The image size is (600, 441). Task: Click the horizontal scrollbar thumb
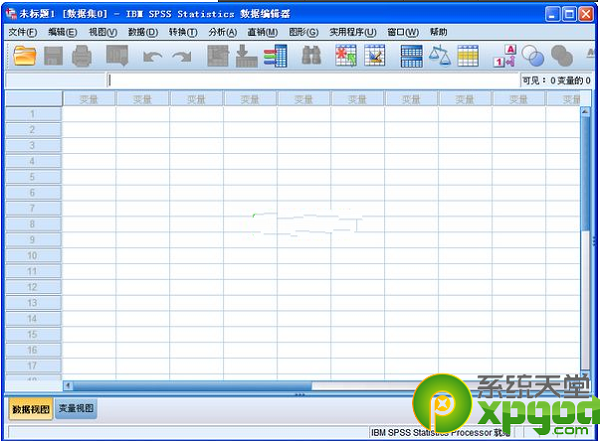click(x=193, y=385)
